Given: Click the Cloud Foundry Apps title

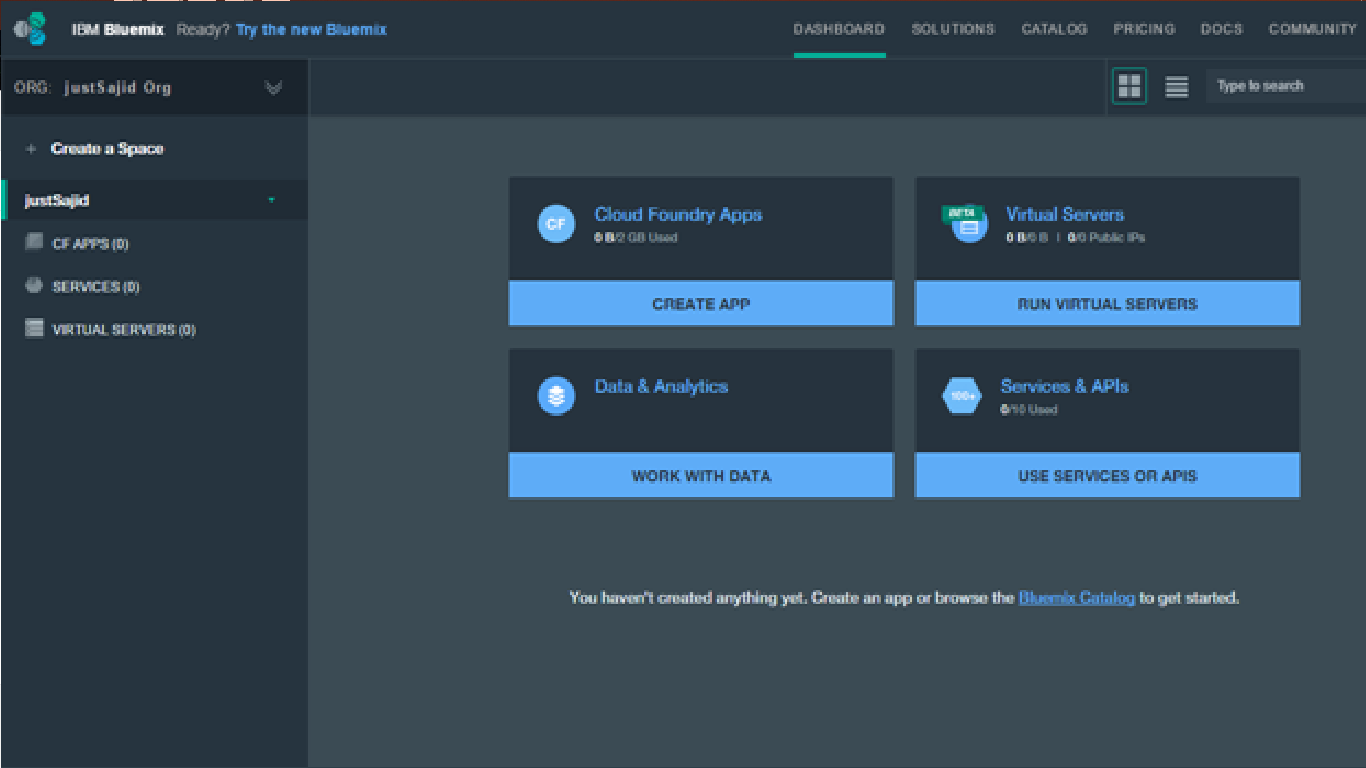Looking at the screenshot, I should (678, 214).
